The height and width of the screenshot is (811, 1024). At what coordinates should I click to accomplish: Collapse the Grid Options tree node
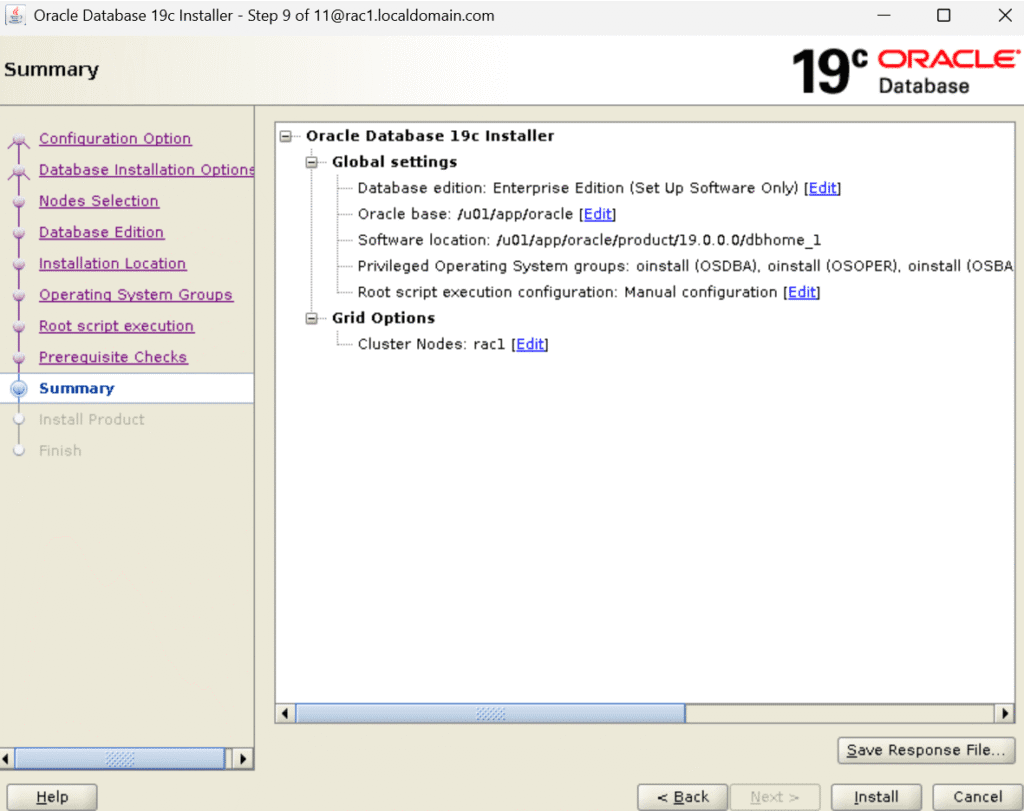(312, 318)
